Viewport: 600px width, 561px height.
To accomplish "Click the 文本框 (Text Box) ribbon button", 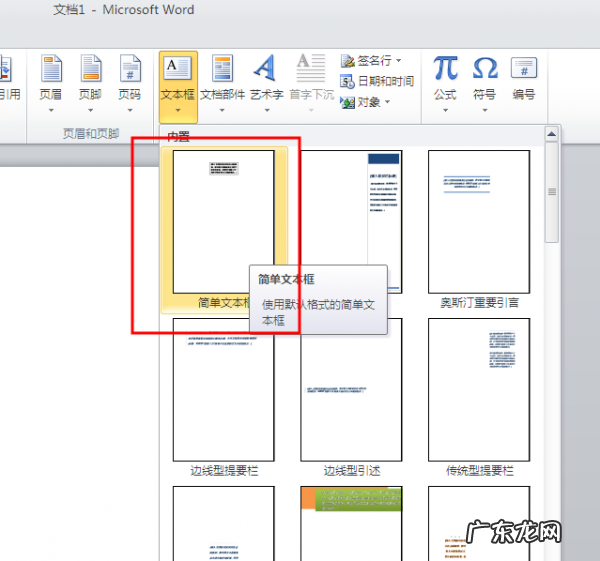I will [x=178, y=80].
